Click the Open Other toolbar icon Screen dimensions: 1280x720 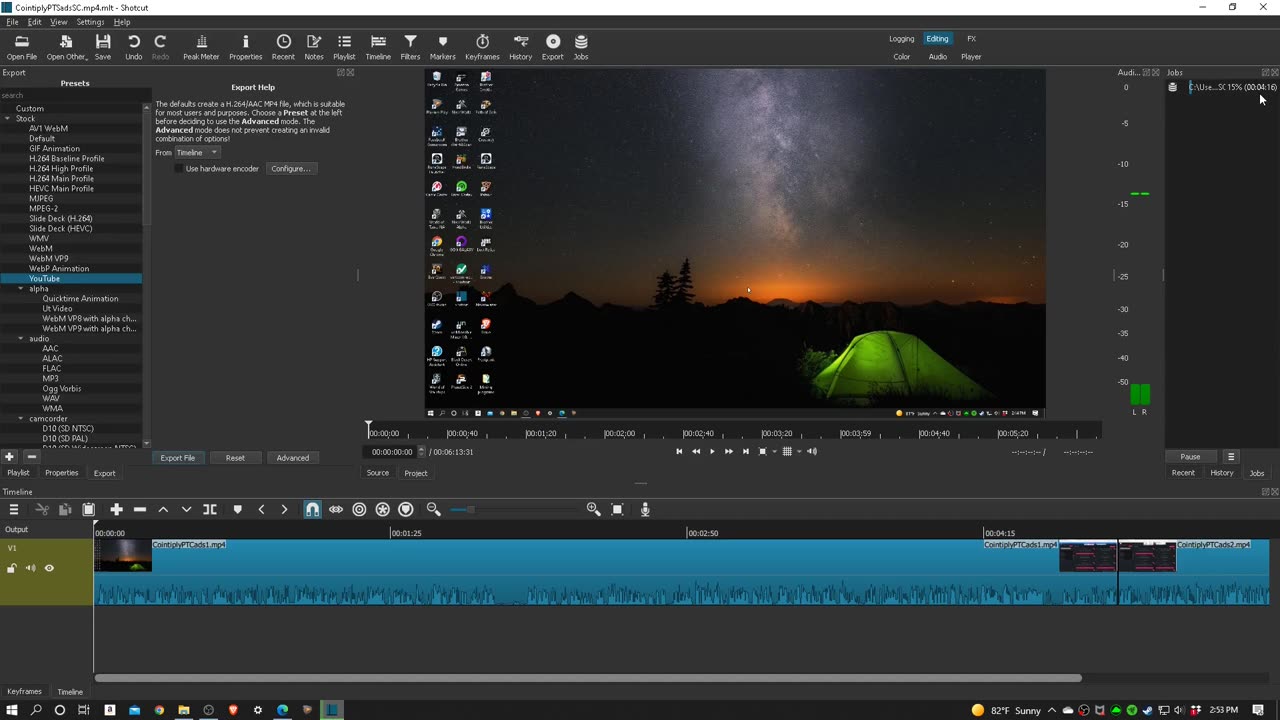click(x=66, y=46)
